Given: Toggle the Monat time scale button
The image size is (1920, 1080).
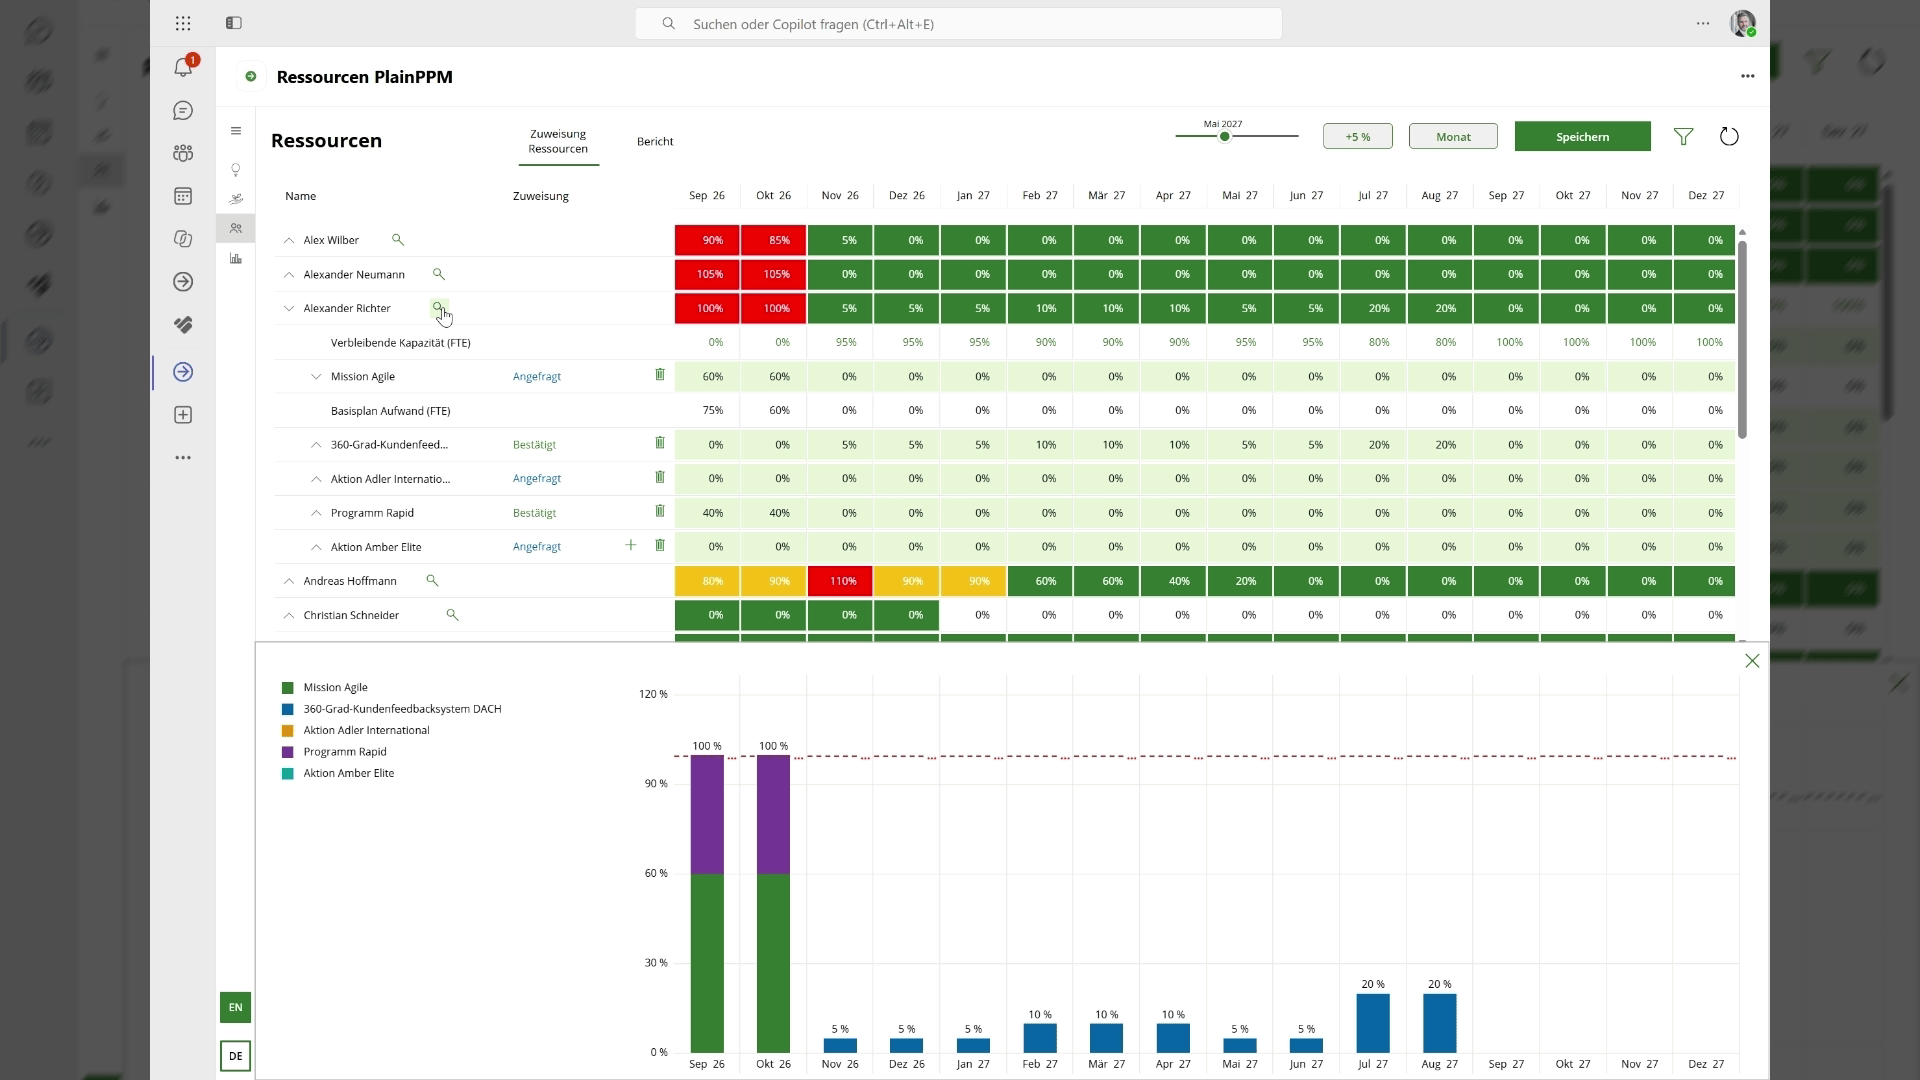Looking at the screenshot, I should tap(1453, 136).
